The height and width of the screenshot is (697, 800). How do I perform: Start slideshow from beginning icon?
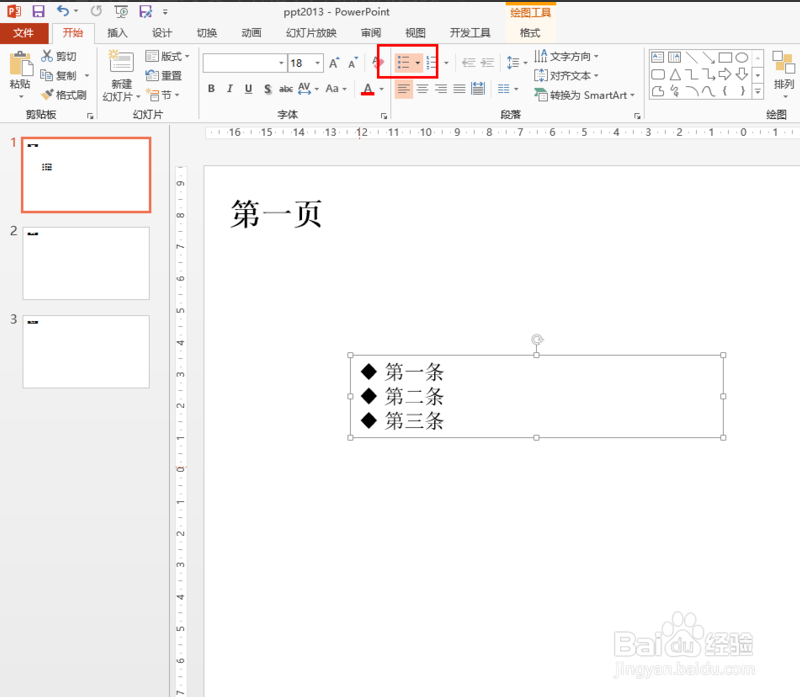point(121,11)
